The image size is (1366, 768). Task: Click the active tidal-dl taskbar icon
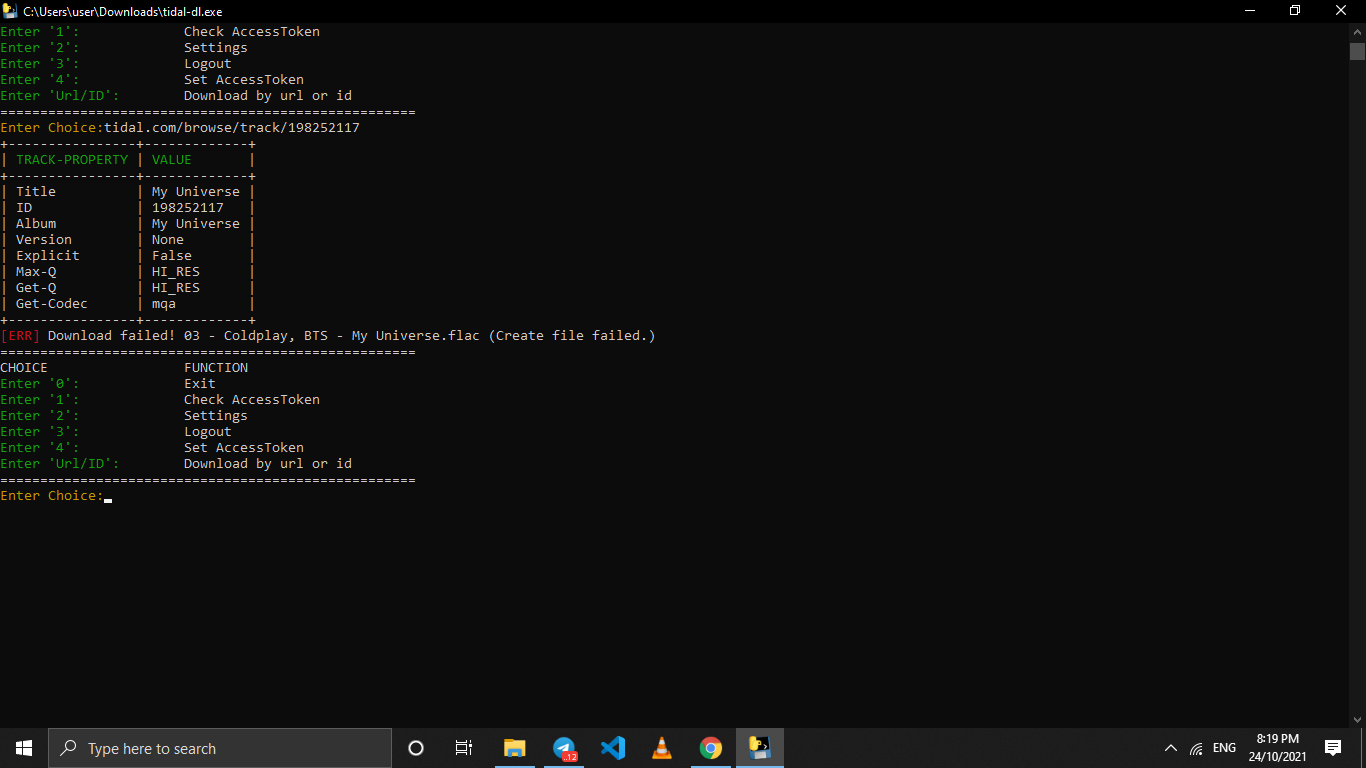click(759, 747)
